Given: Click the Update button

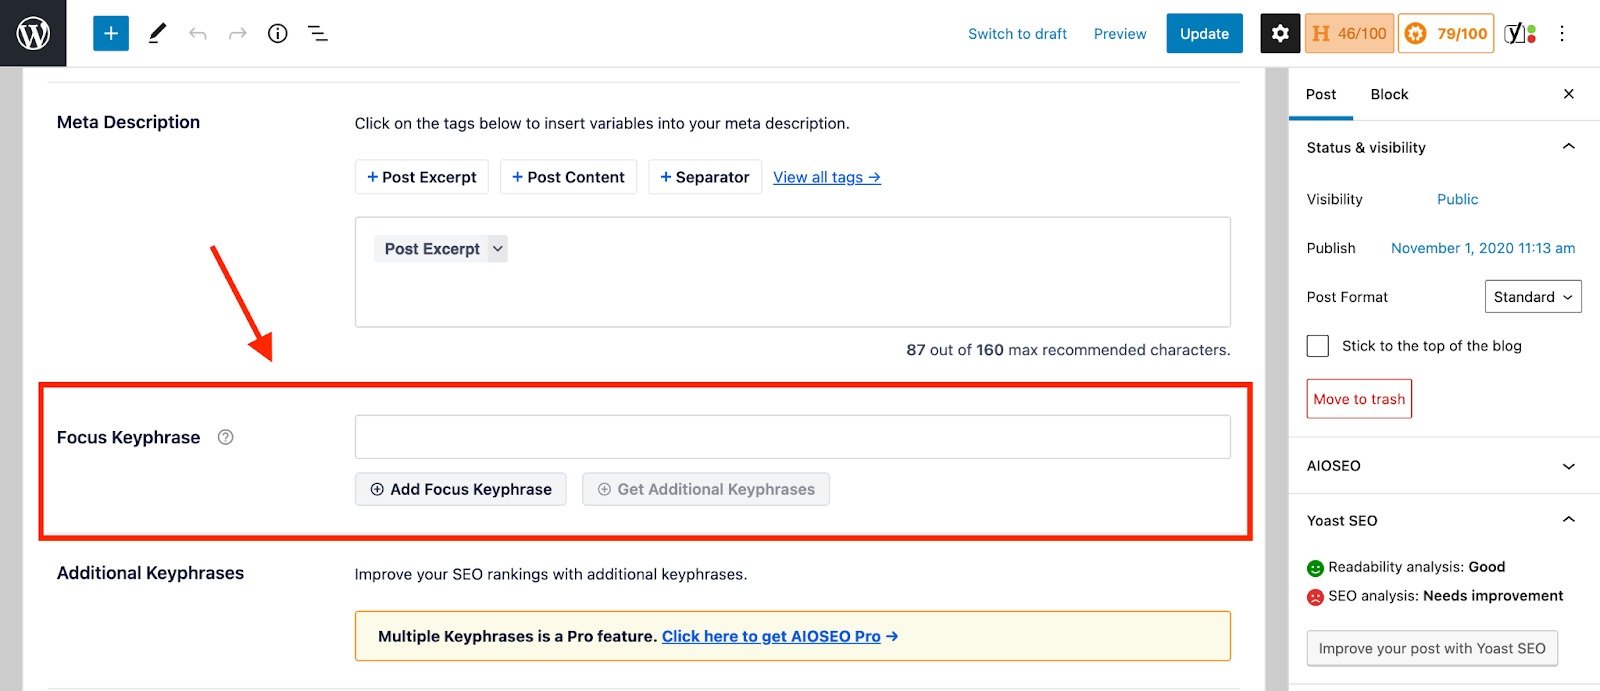Looking at the screenshot, I should pyautogui.click(x=1204, y=33).
